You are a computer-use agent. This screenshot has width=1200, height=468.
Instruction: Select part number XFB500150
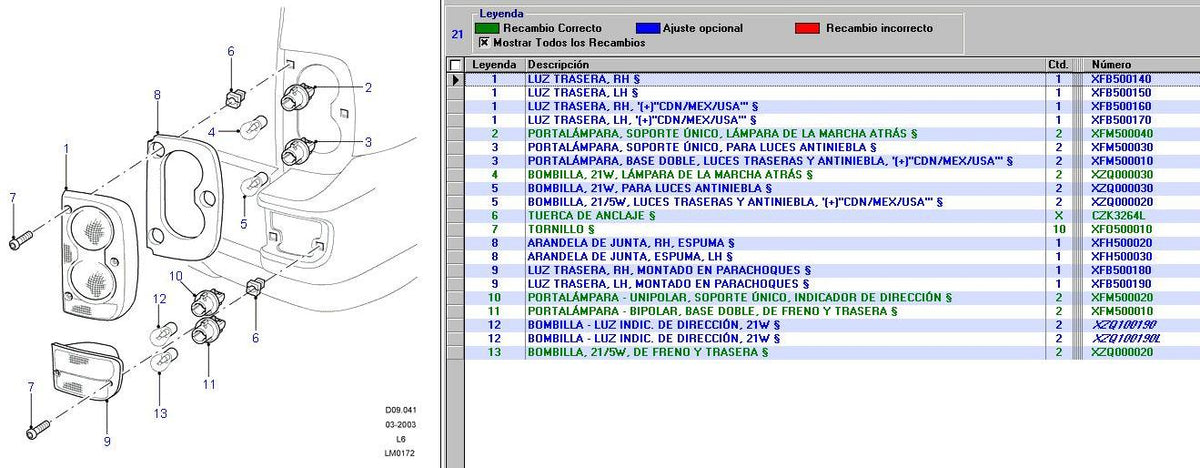1121,92
